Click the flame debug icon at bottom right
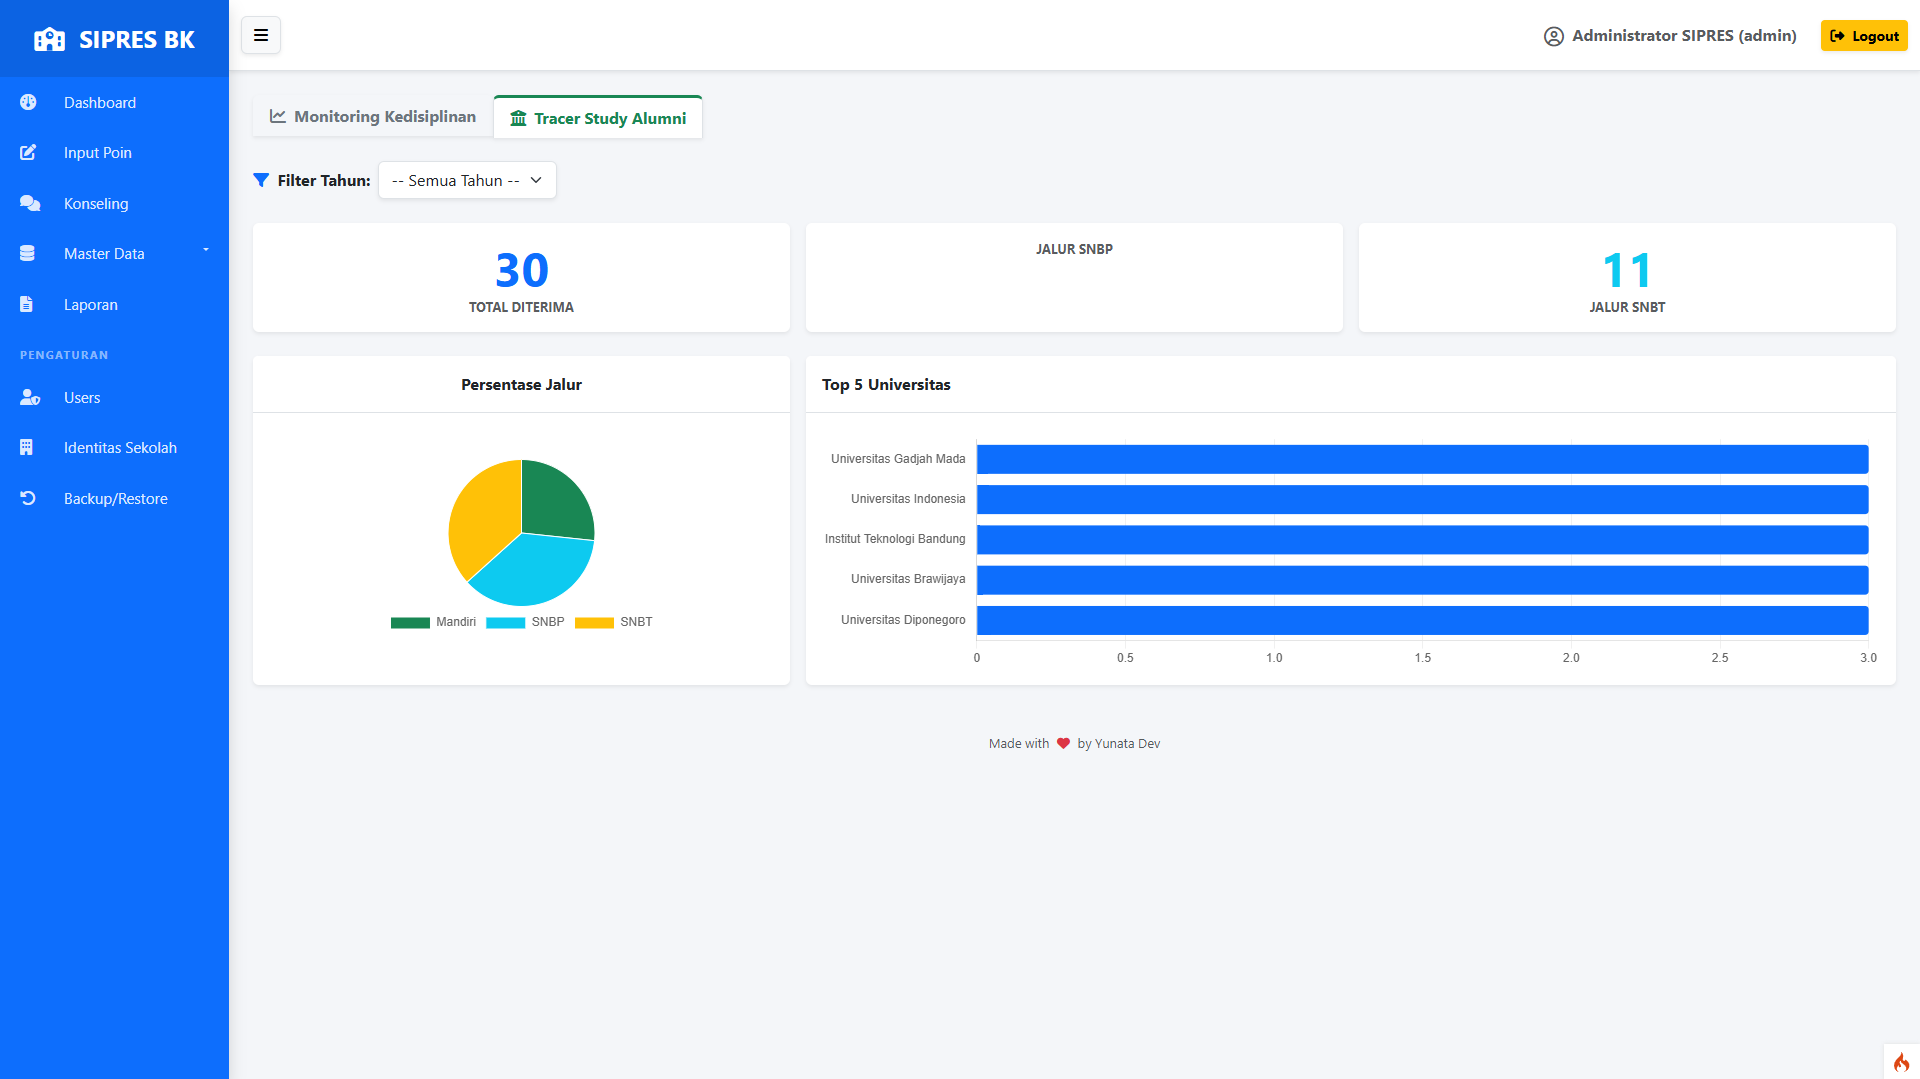Screen dimensions: 1920x1079 pos(1901,1062)
